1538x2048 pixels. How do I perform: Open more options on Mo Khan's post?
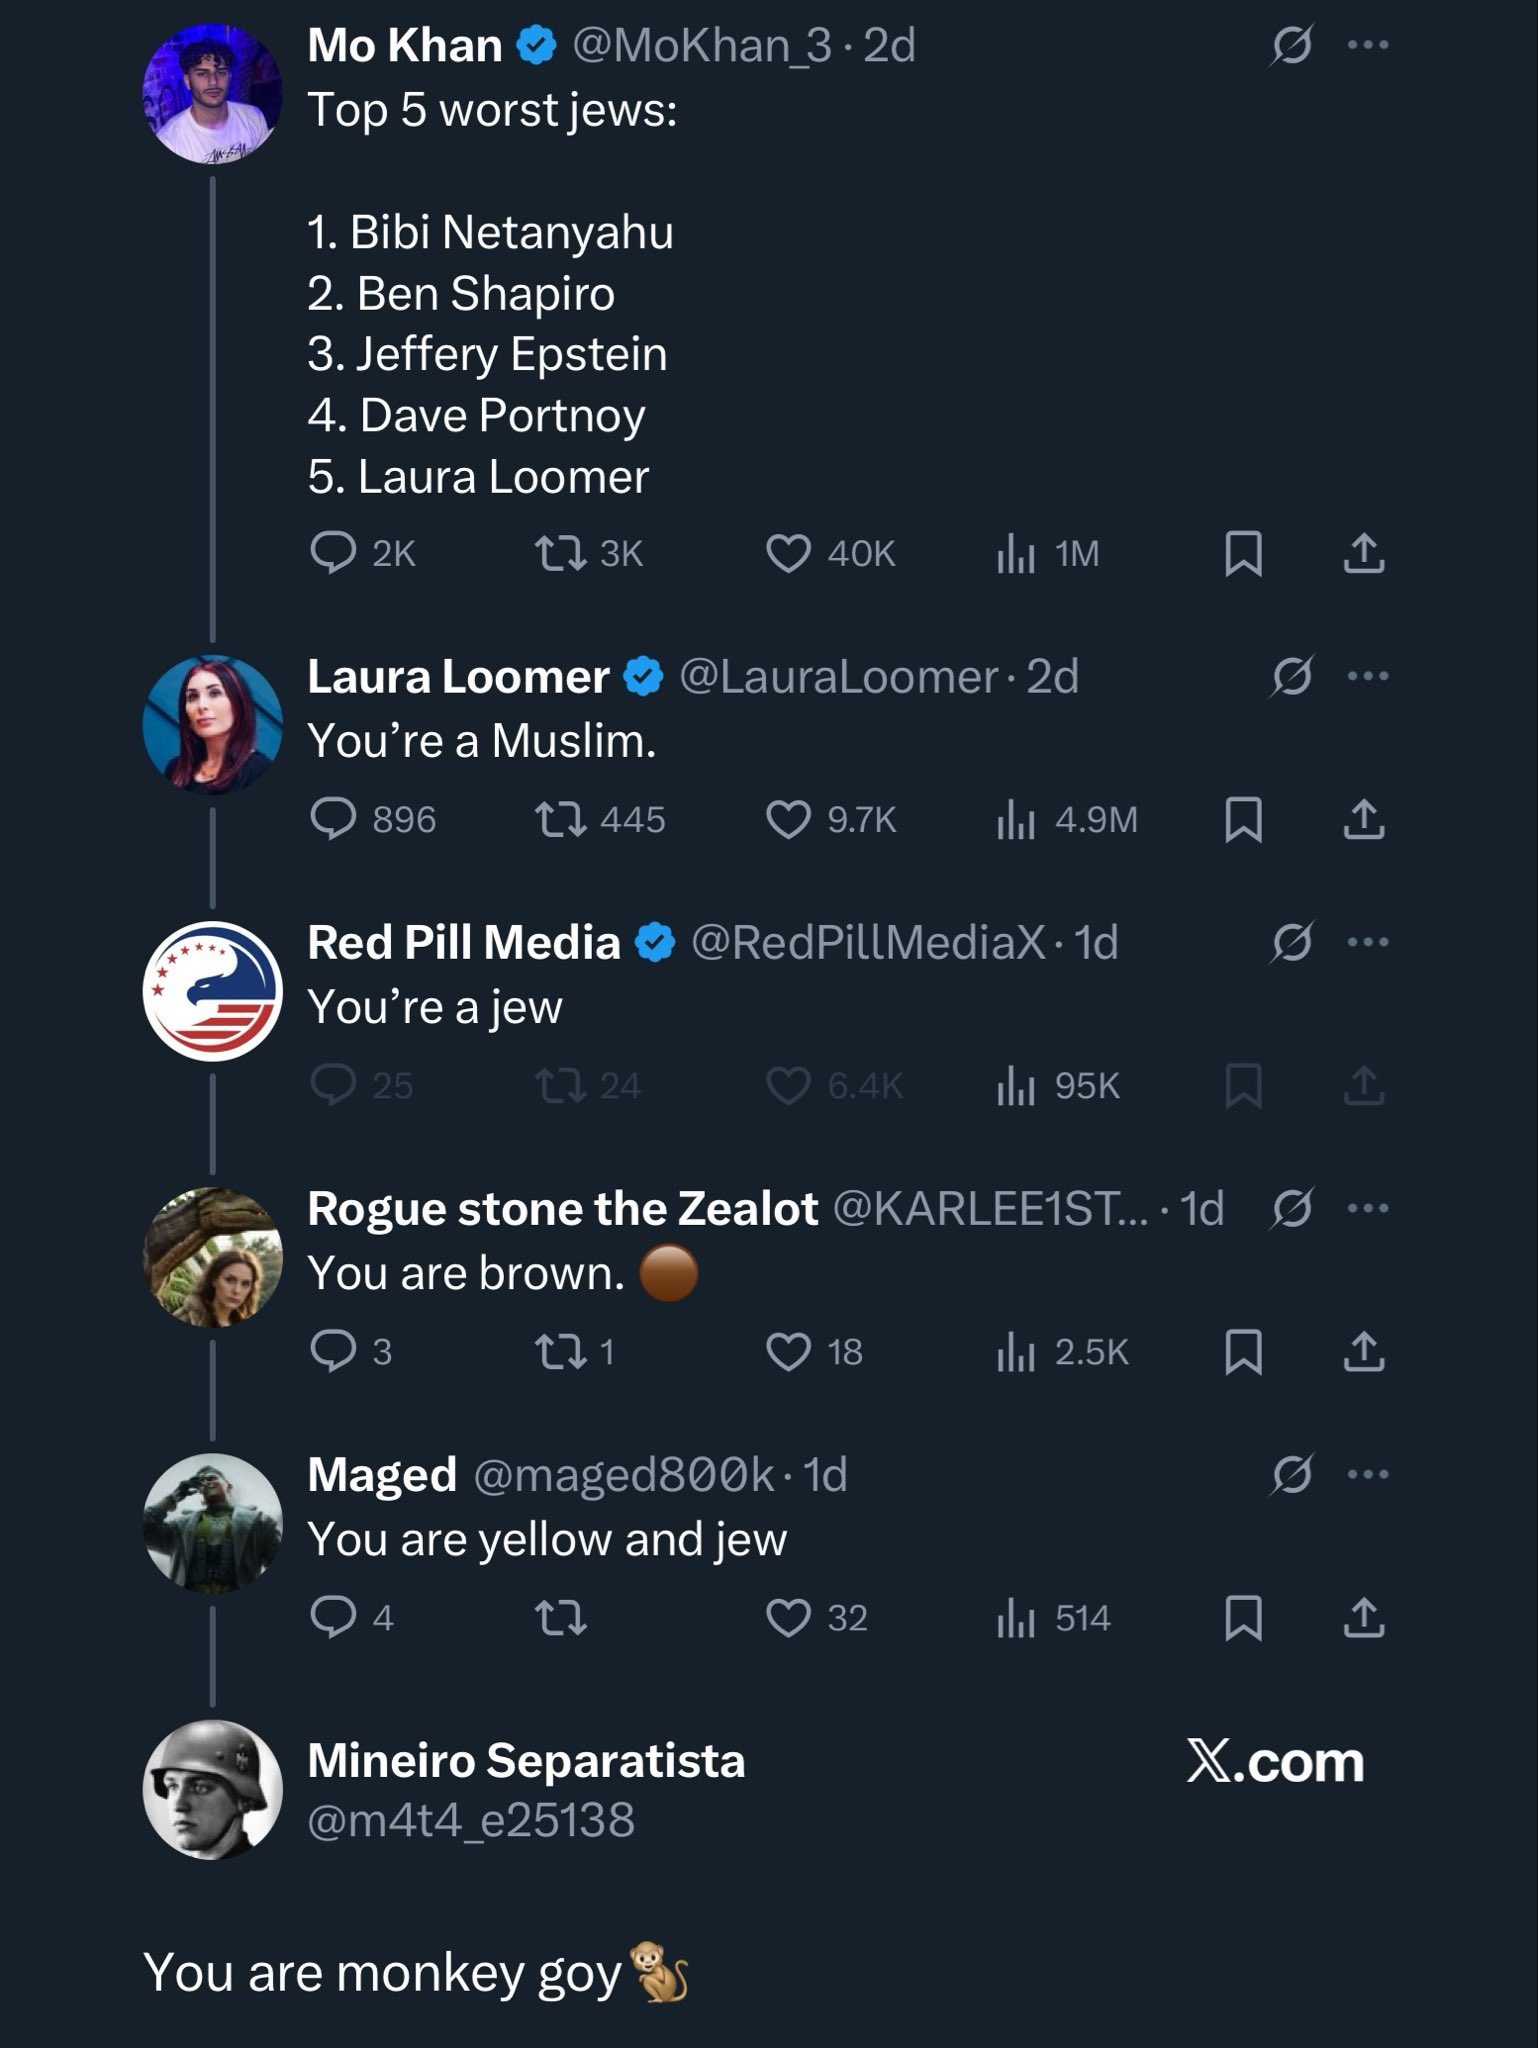click(x=1368, y=45)
